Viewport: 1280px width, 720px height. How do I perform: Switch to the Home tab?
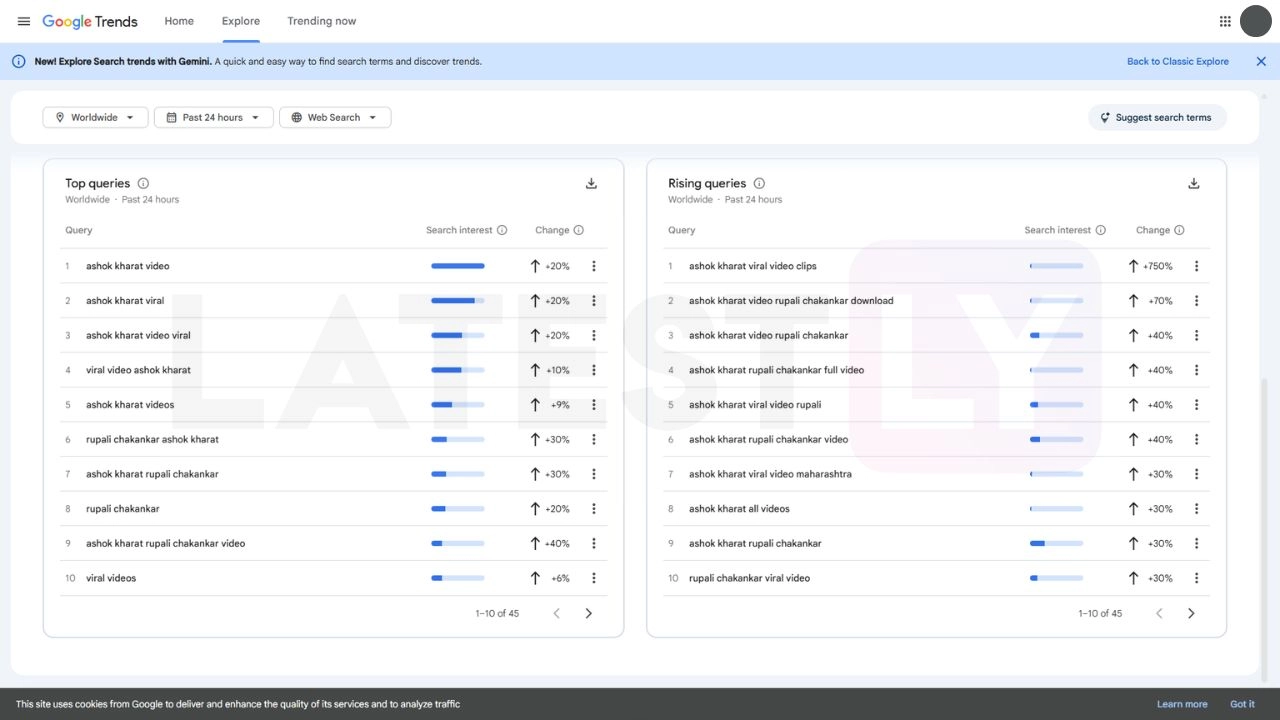pos(179,21)
